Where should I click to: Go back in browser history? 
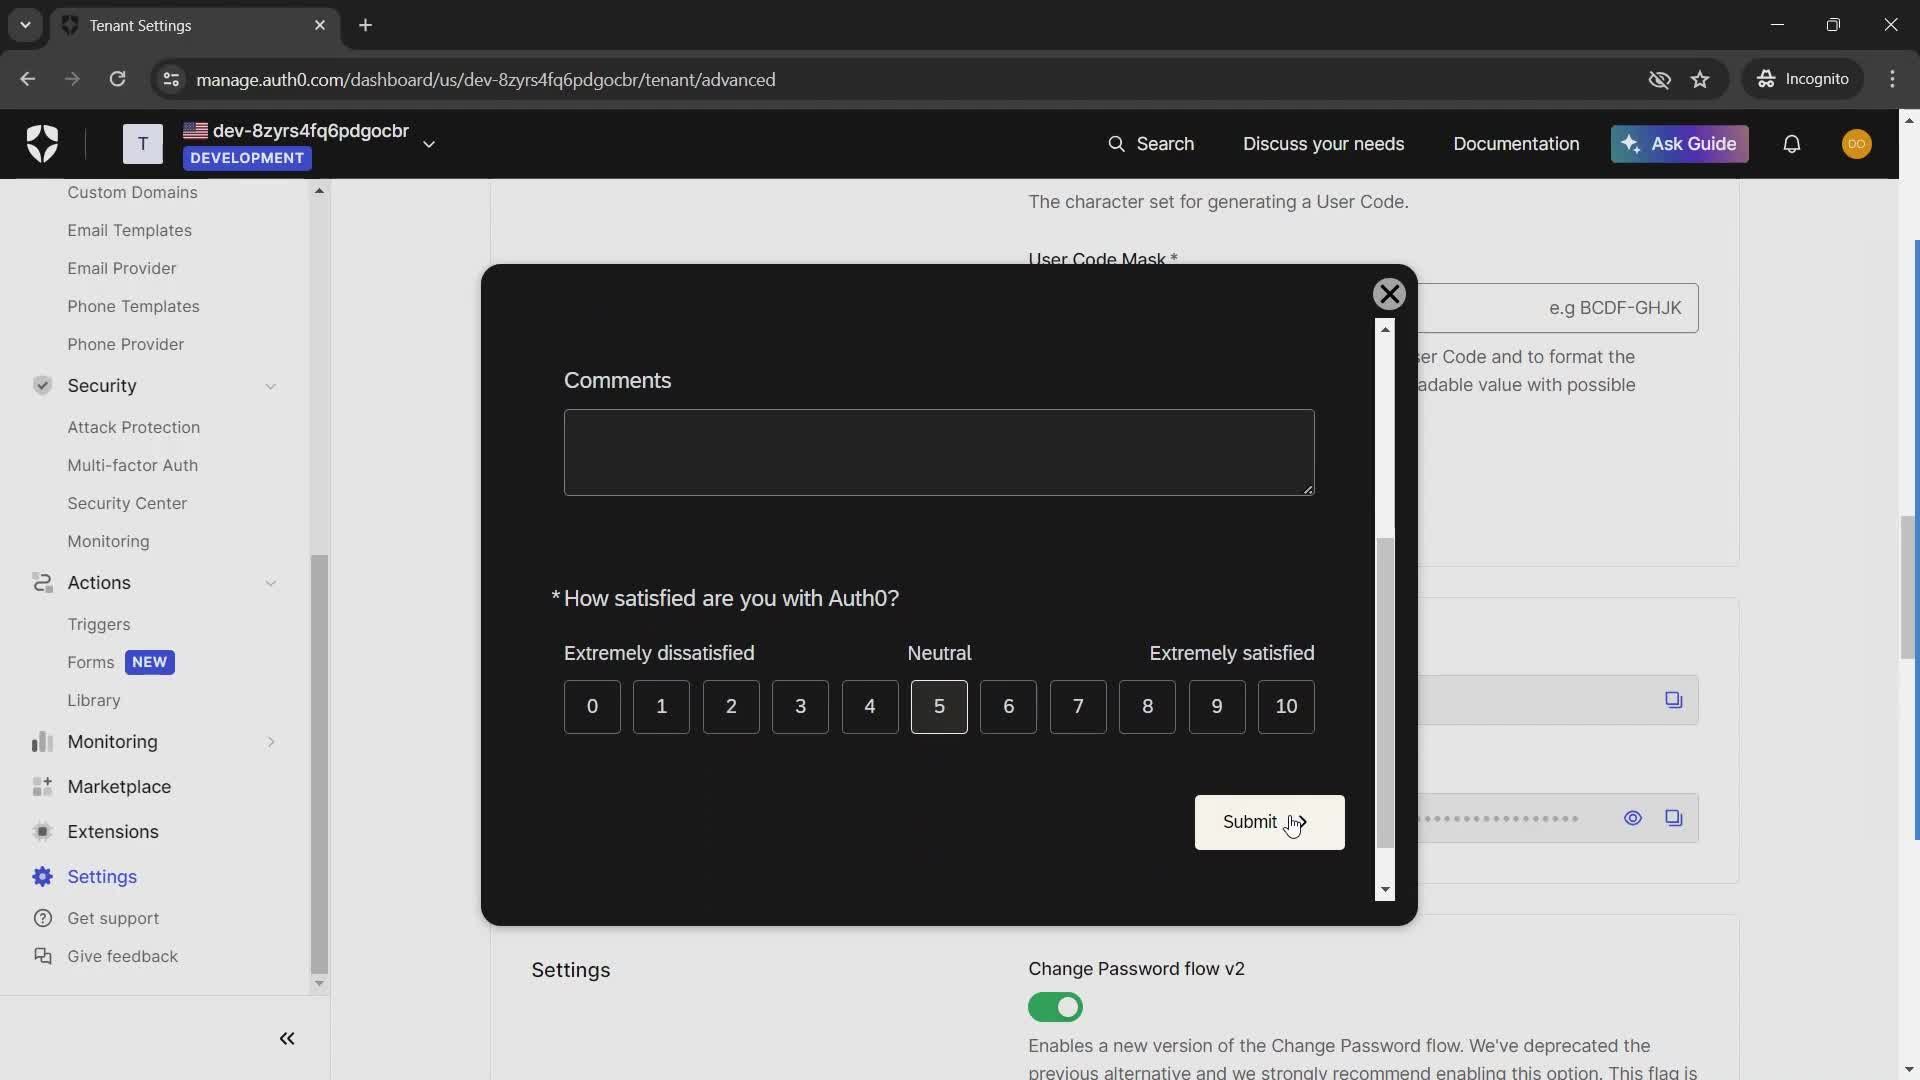27,79
